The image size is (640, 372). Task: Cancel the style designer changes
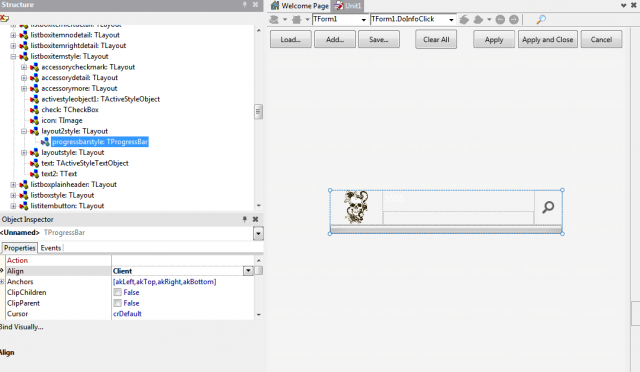coord(601,40)
